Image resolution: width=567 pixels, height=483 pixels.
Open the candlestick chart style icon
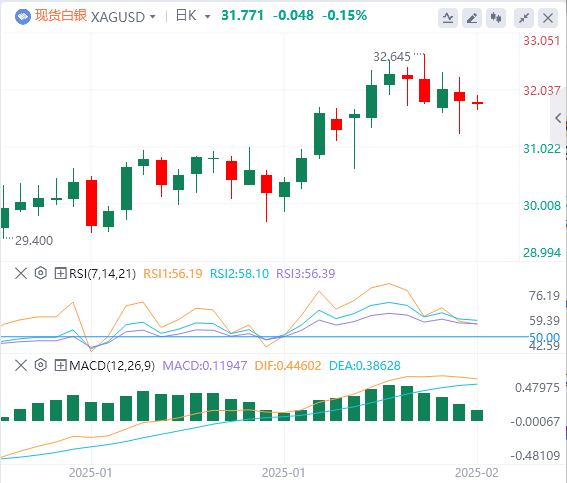[496, 18]
